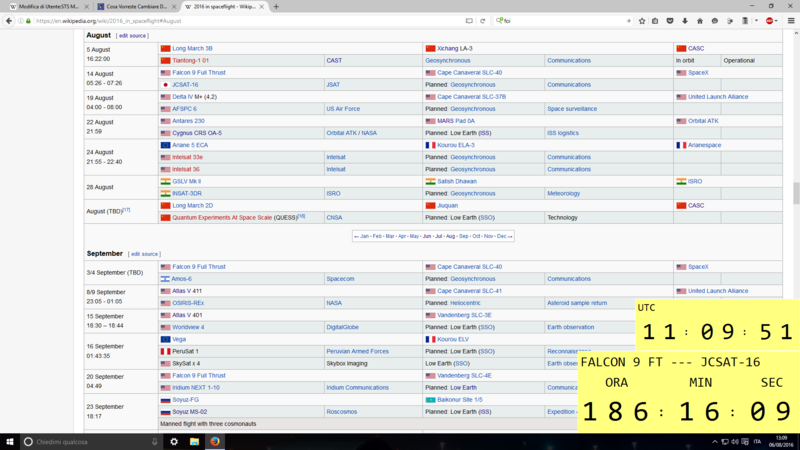
Task: Open the AFSPC 6 link
Action: click(184, 109)
